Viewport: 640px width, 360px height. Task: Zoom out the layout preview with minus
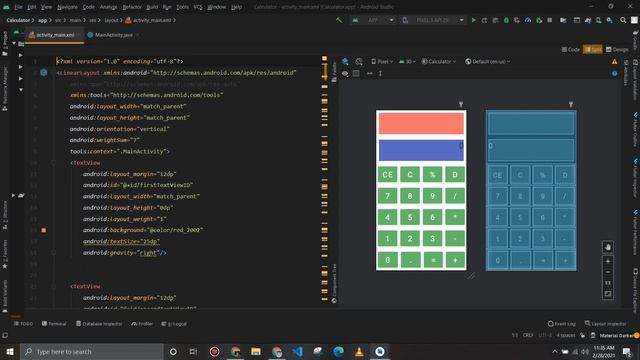pyautogui.click(x=608, y=272)
